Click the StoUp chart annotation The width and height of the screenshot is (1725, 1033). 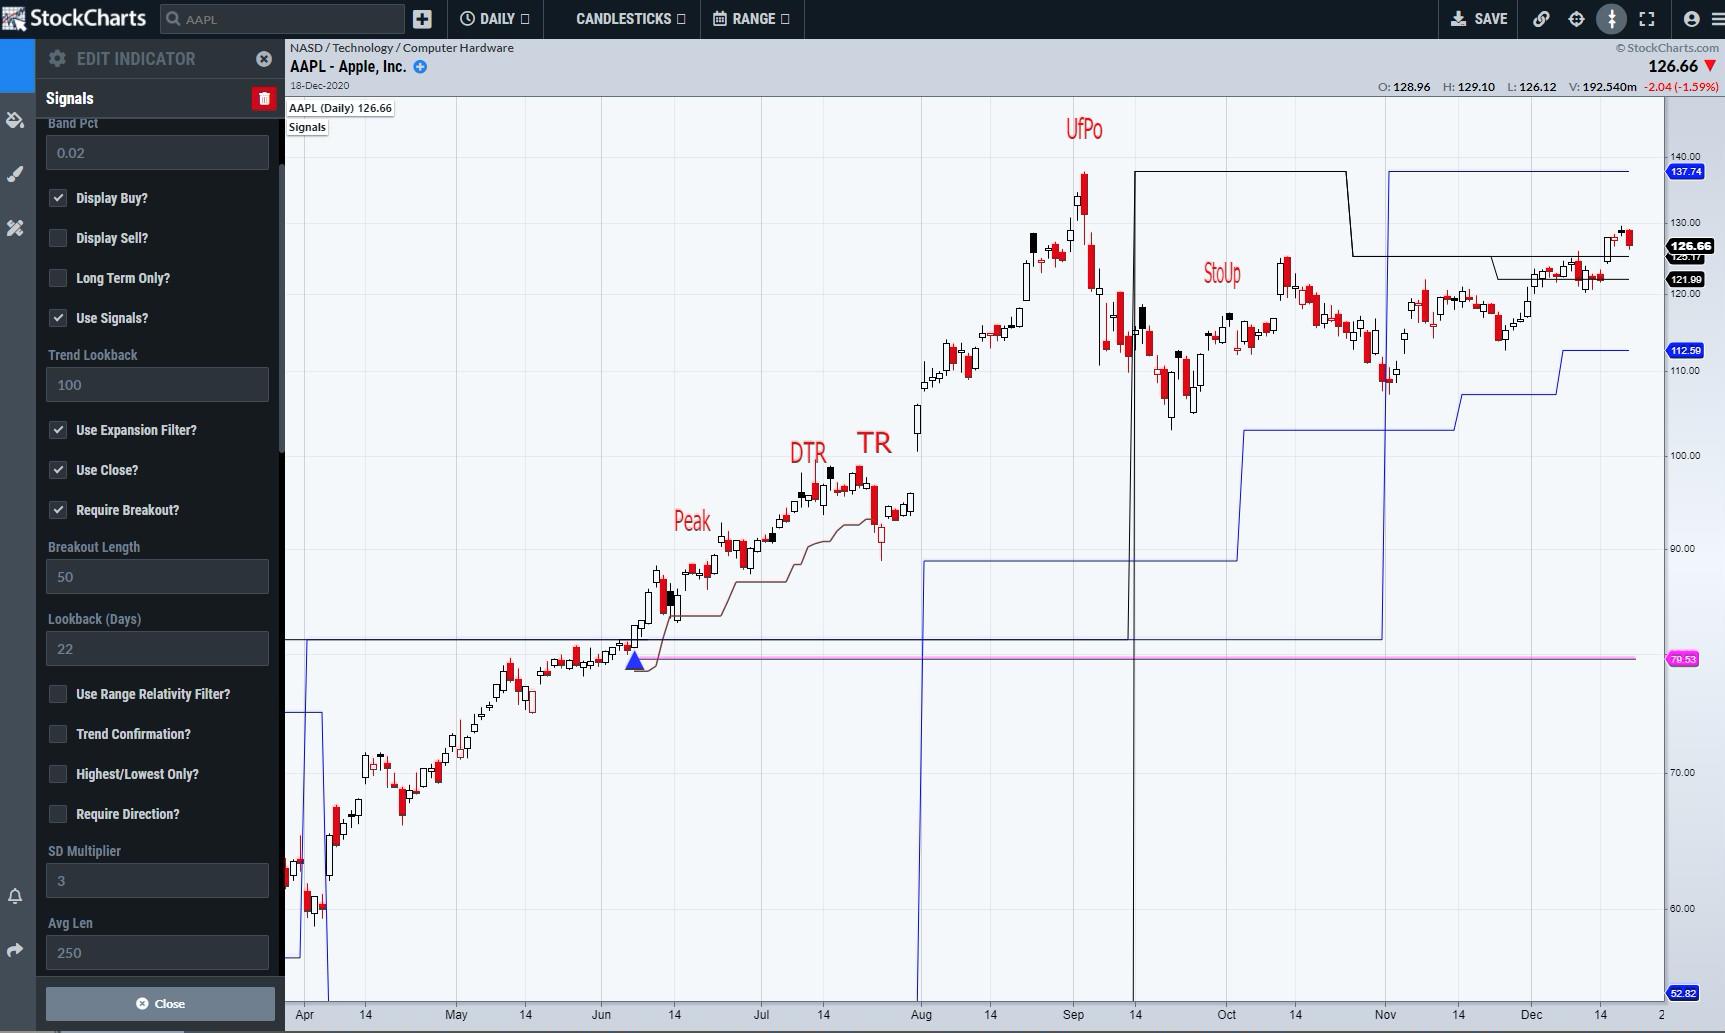point(1222,273)
